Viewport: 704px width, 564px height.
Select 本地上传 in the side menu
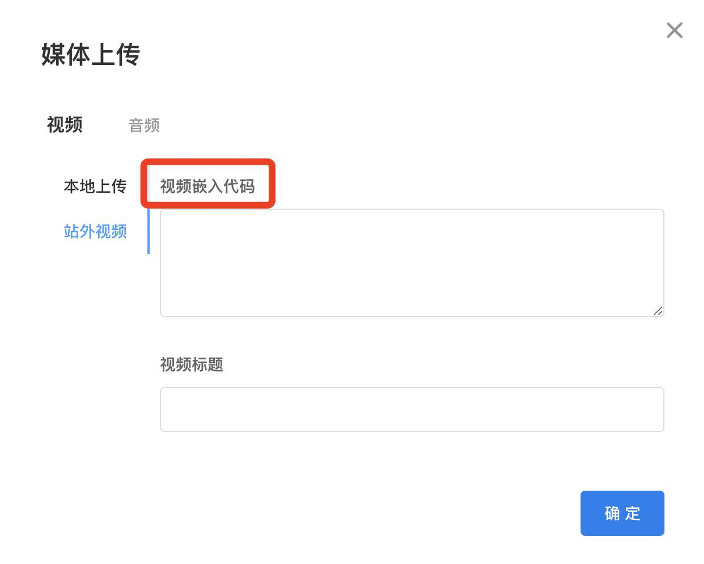tap(95, 186)
